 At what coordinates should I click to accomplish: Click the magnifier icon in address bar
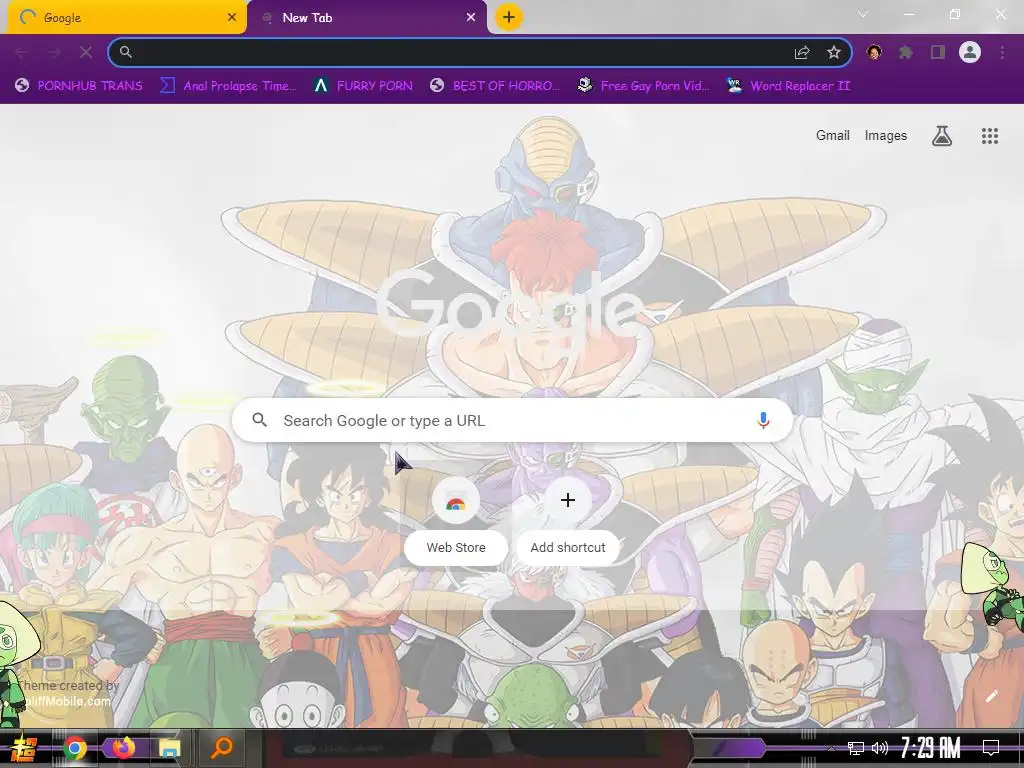pyautogui.click(x=125, y=52)
